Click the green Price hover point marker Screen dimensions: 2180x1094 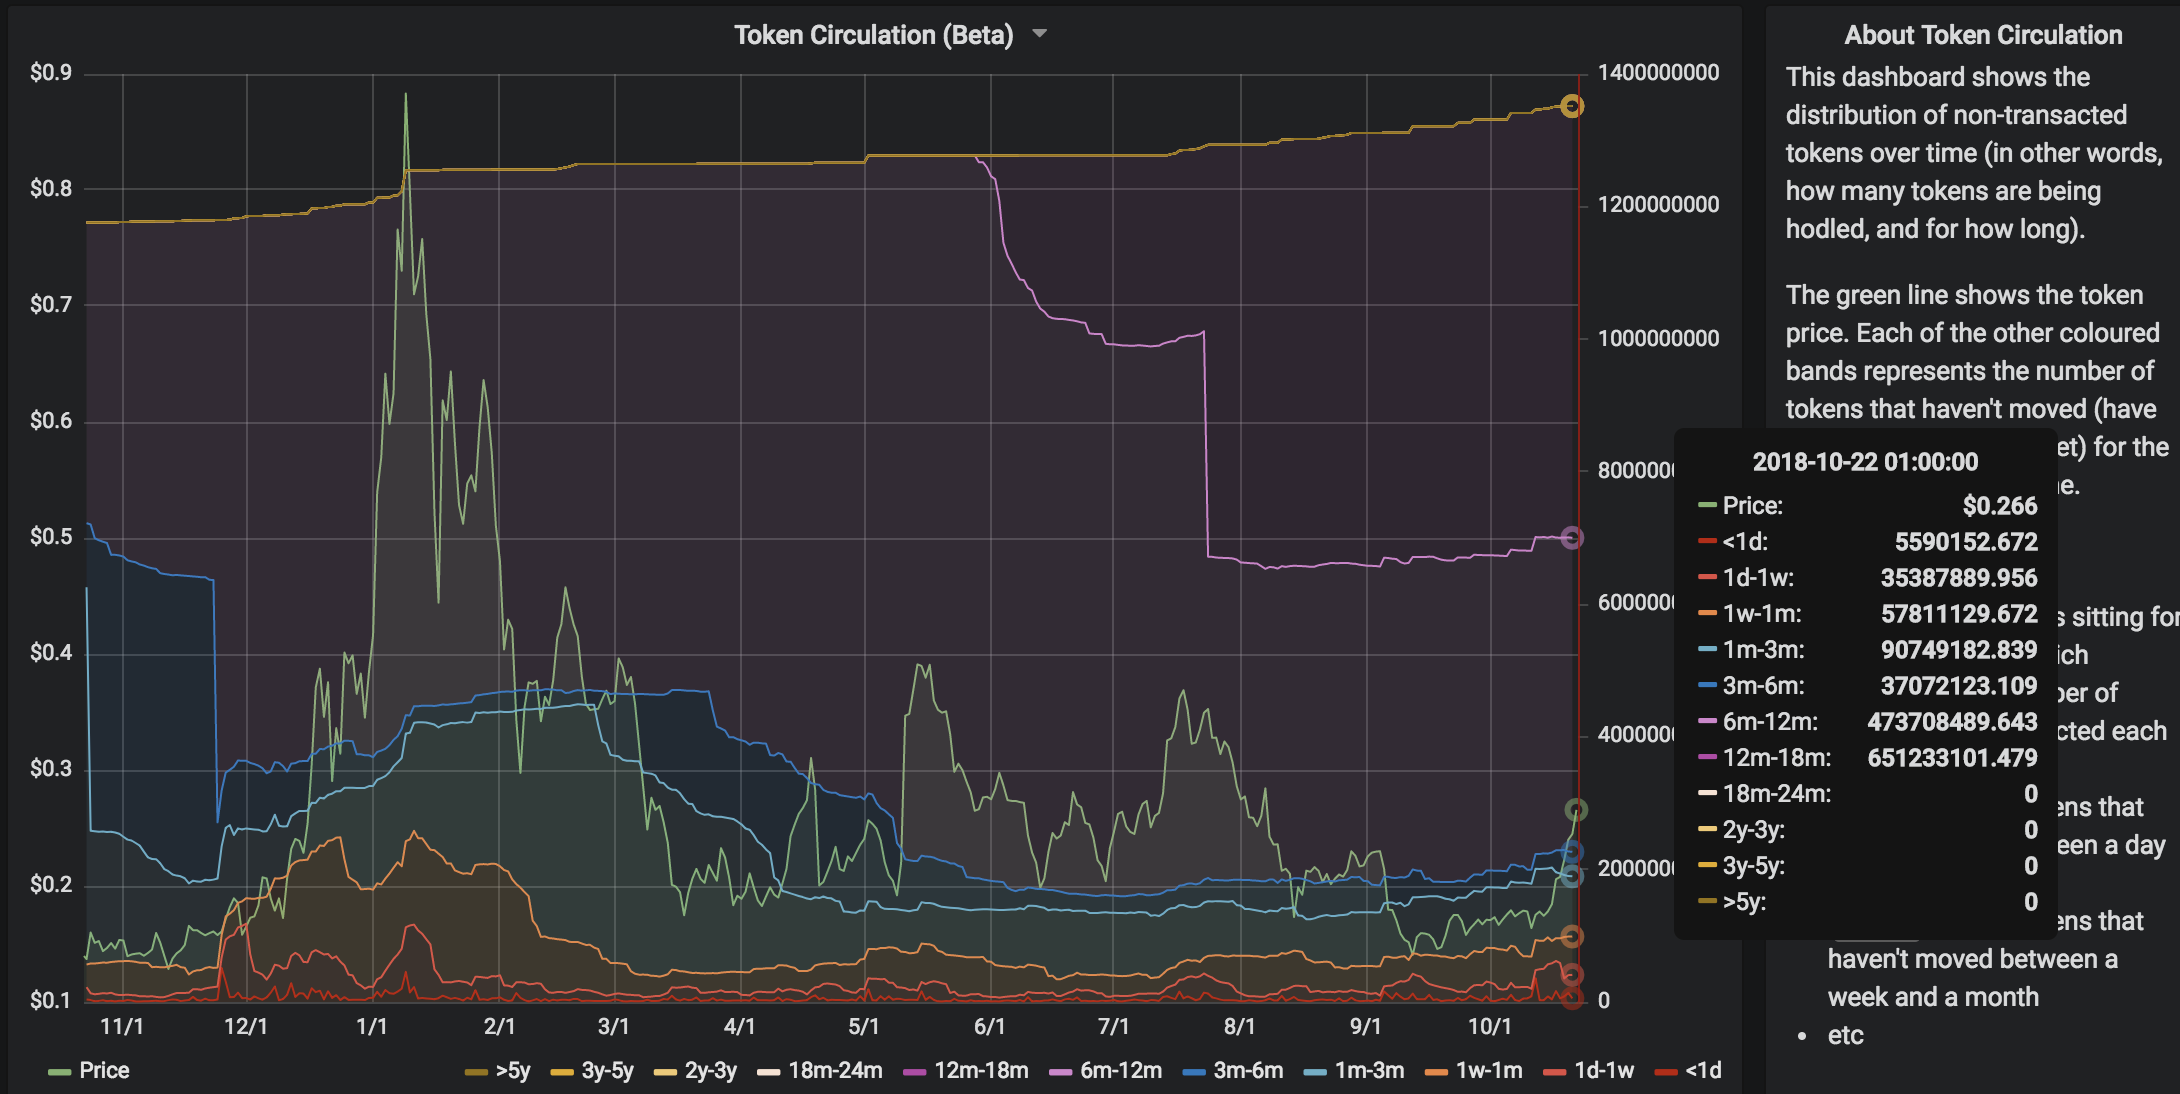tap(1575, 809)
